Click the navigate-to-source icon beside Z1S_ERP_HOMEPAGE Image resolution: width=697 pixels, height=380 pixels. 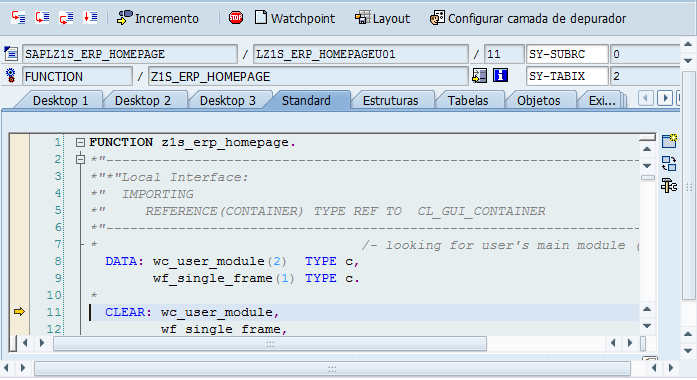pos(479,76)
